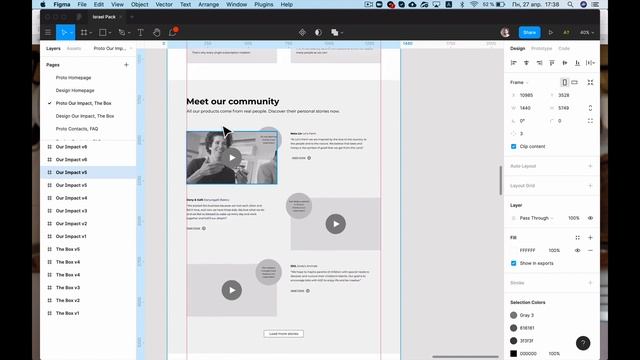
Task: Toggle Layer visibility eye icon
Action: (x=590, y=218)
